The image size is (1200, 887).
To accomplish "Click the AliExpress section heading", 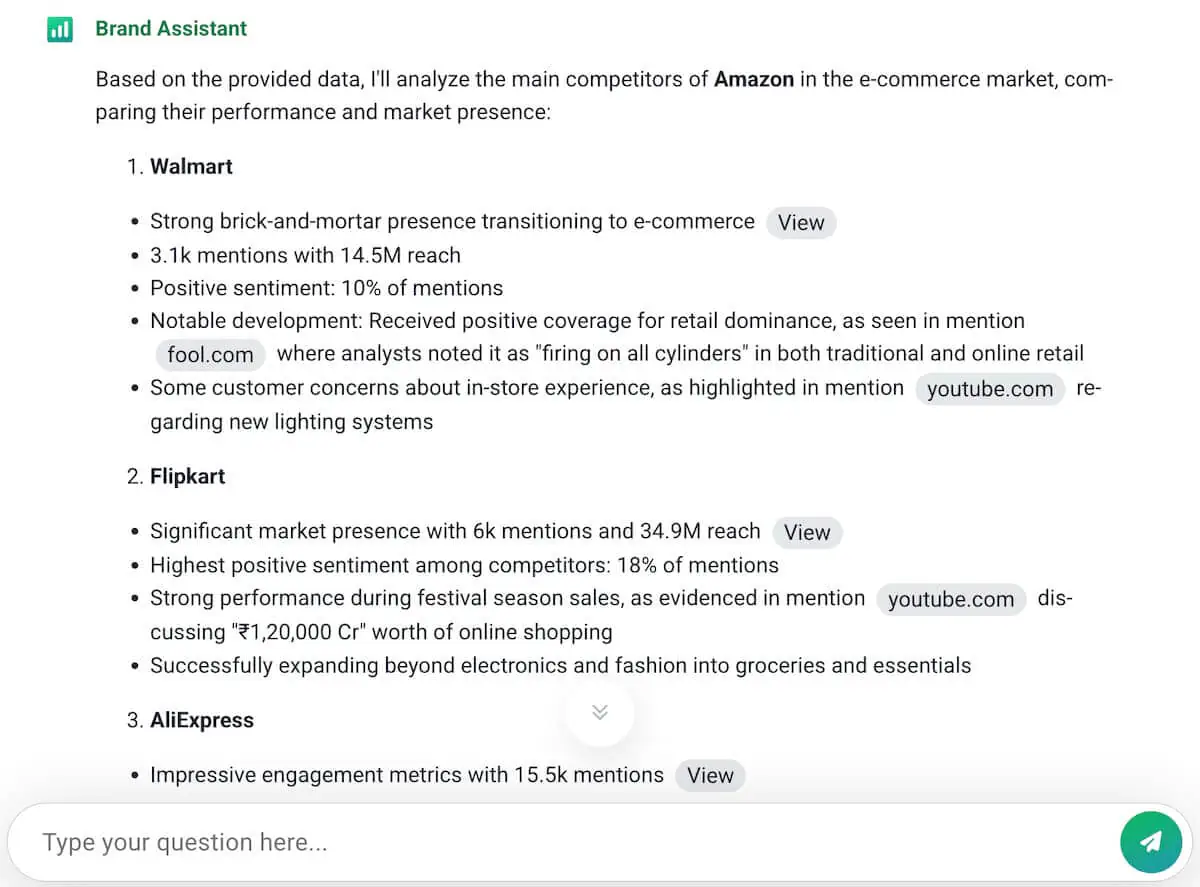I will click(x=203, y=720).
